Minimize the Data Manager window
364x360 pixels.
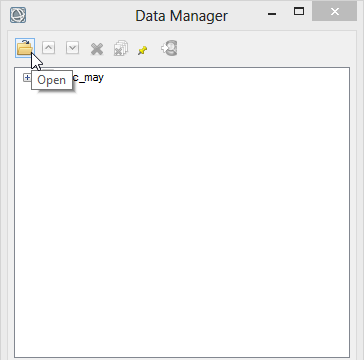(272, 14)
